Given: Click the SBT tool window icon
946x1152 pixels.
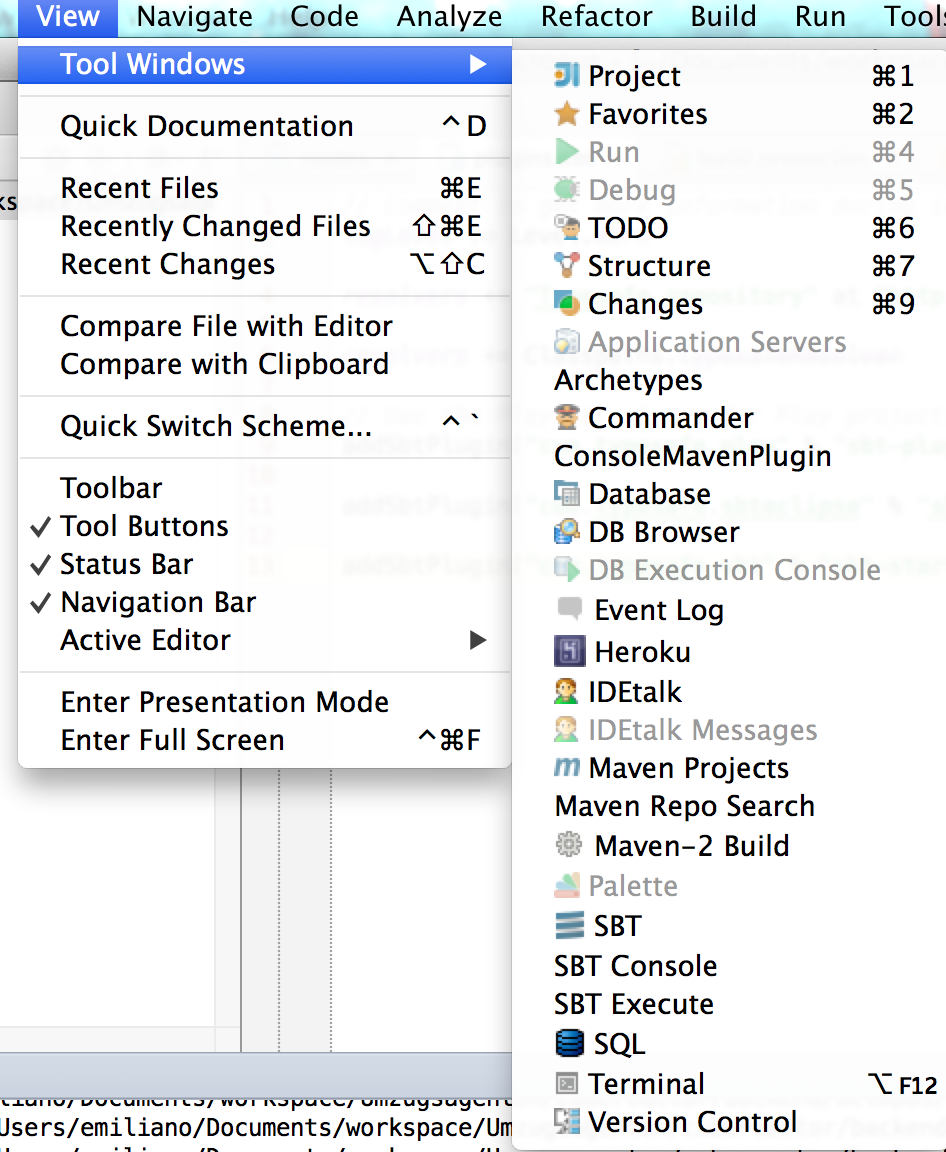Looking at the screenshot, I should click(569, 926).
